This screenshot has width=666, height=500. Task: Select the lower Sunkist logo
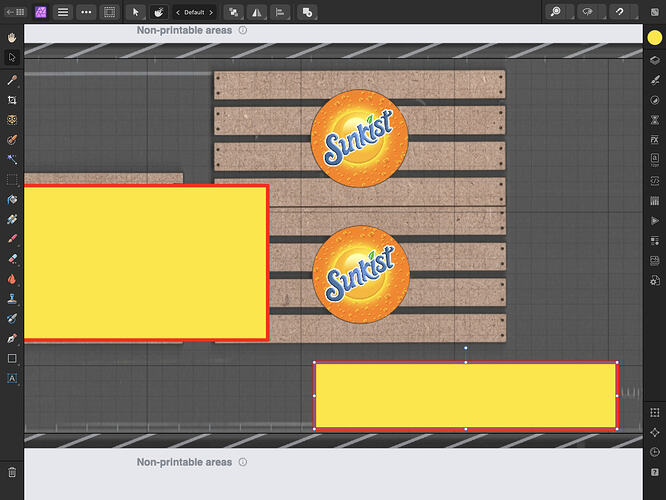pyautogui.click(x=361, y=274)
